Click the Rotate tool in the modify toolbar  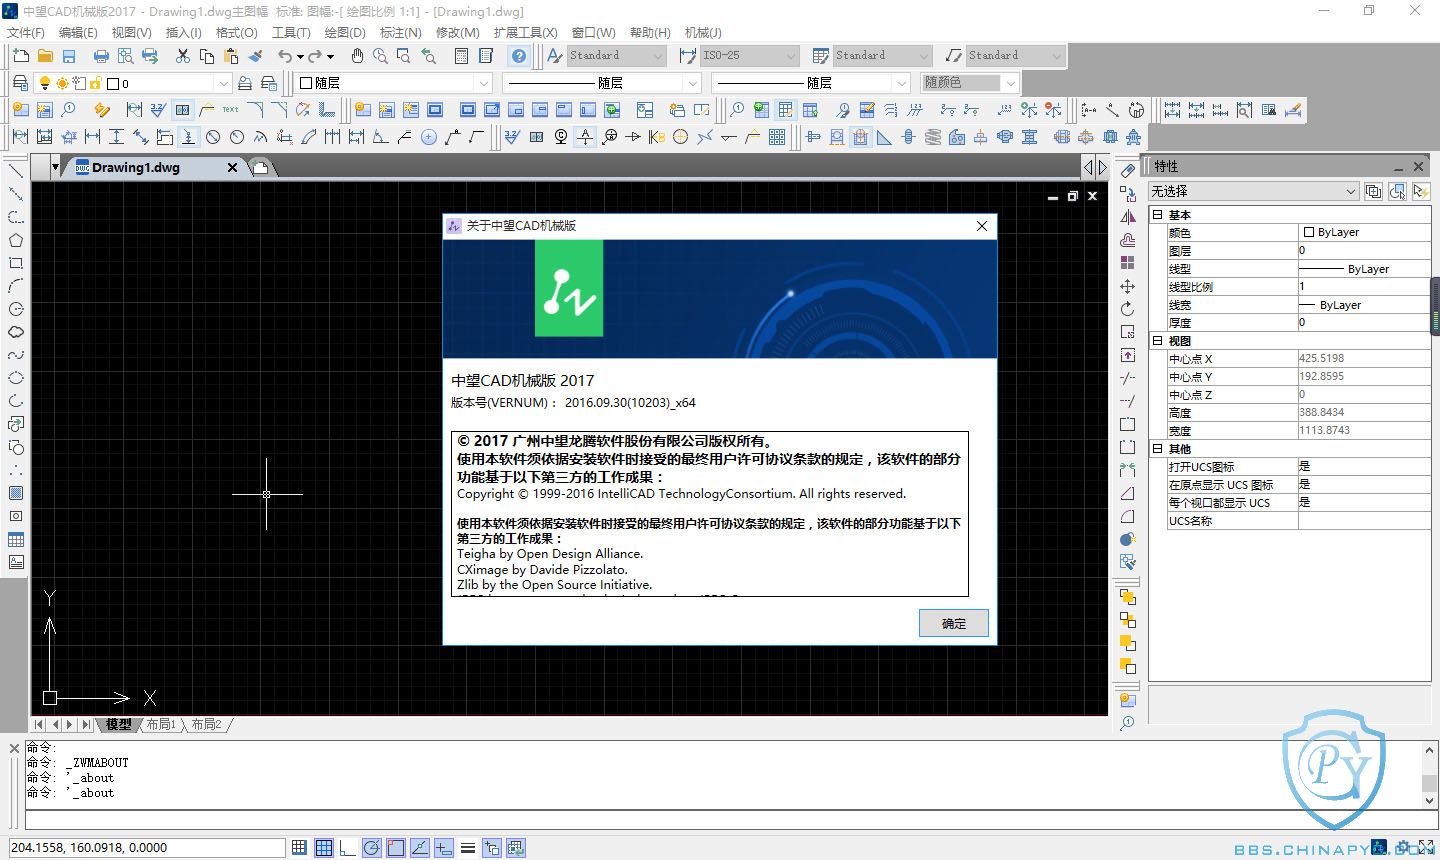(x=1128, y=309)
